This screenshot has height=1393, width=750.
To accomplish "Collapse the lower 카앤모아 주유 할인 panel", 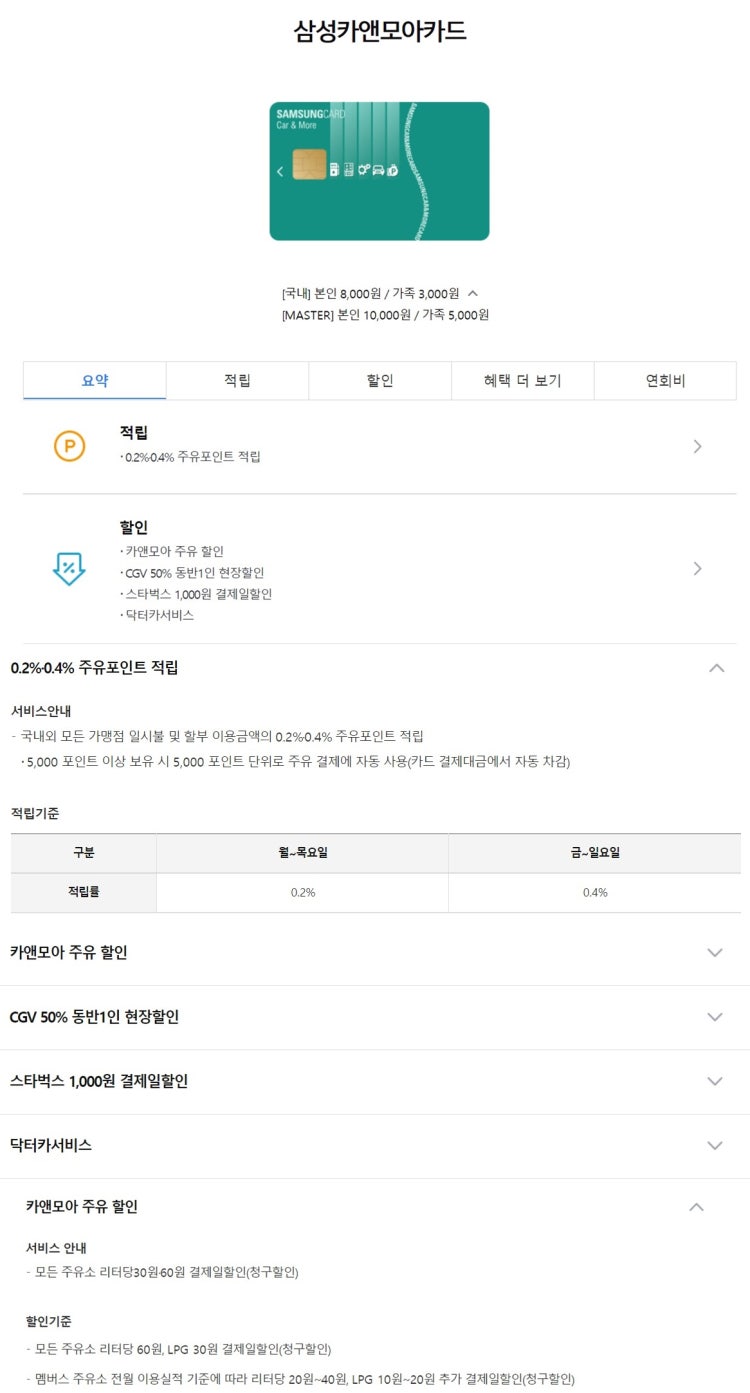I will (x=697, y=1207).
